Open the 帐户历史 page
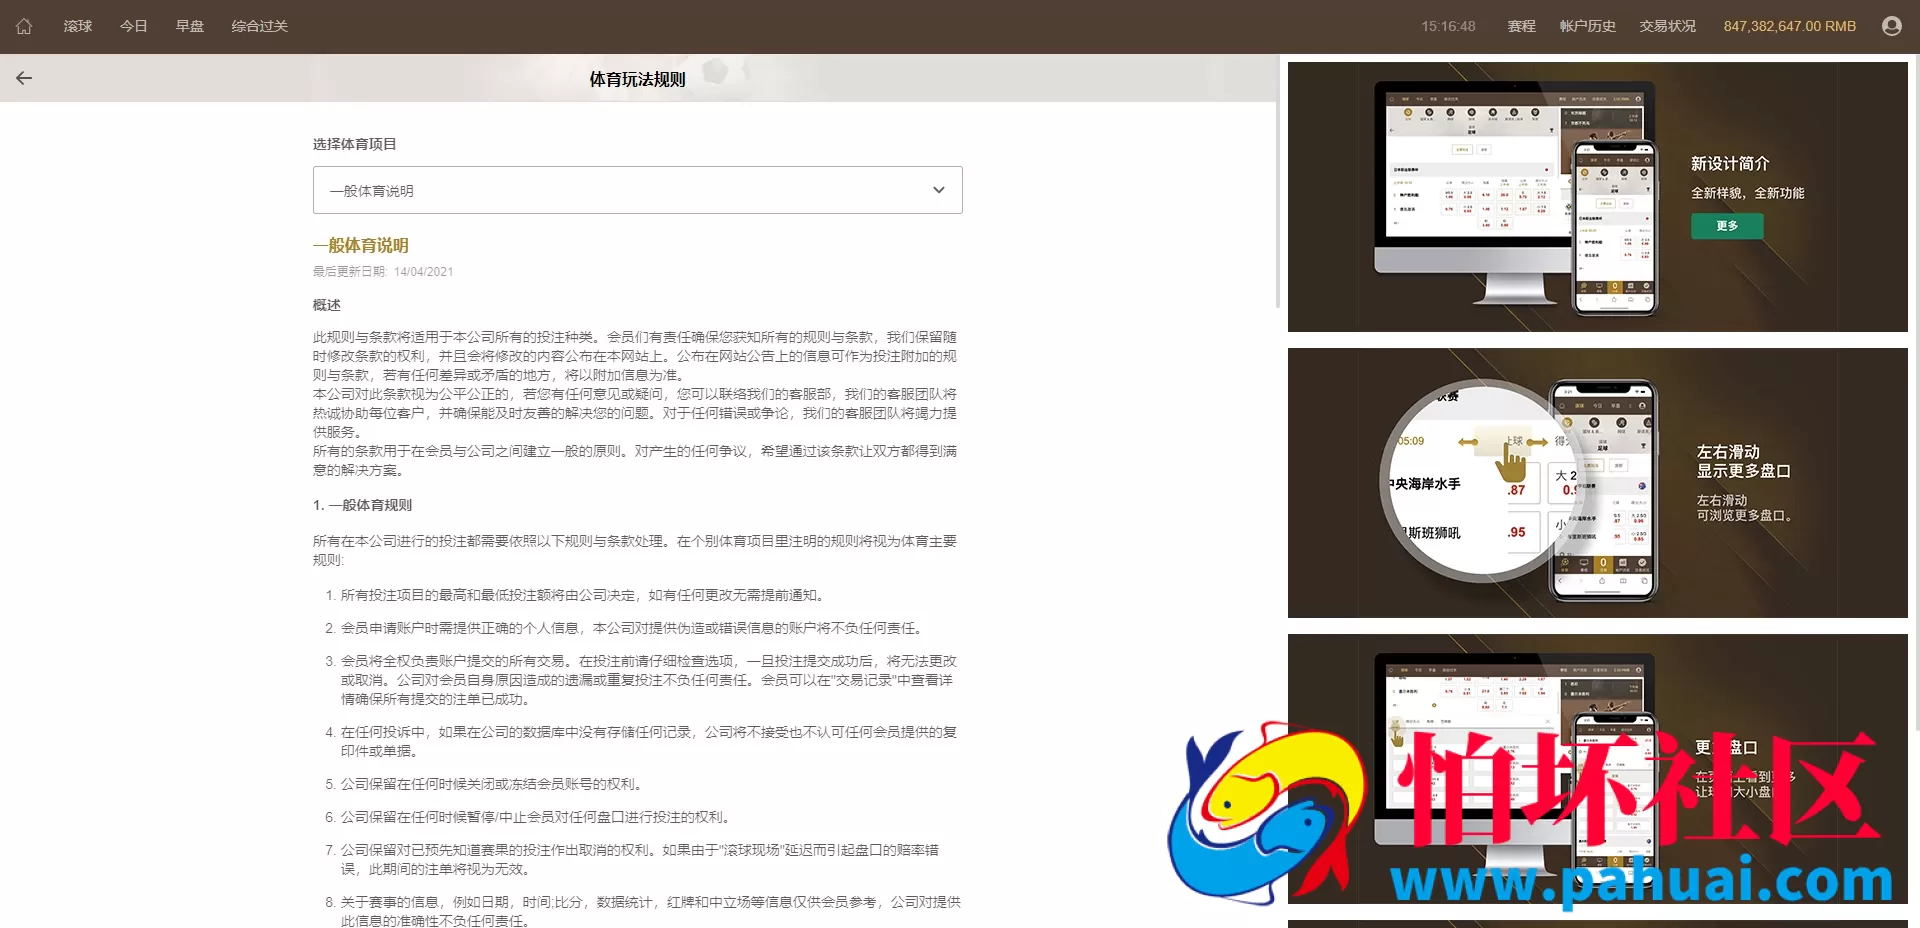This screenshot has width=1920, height=928. click(1588, 26)
